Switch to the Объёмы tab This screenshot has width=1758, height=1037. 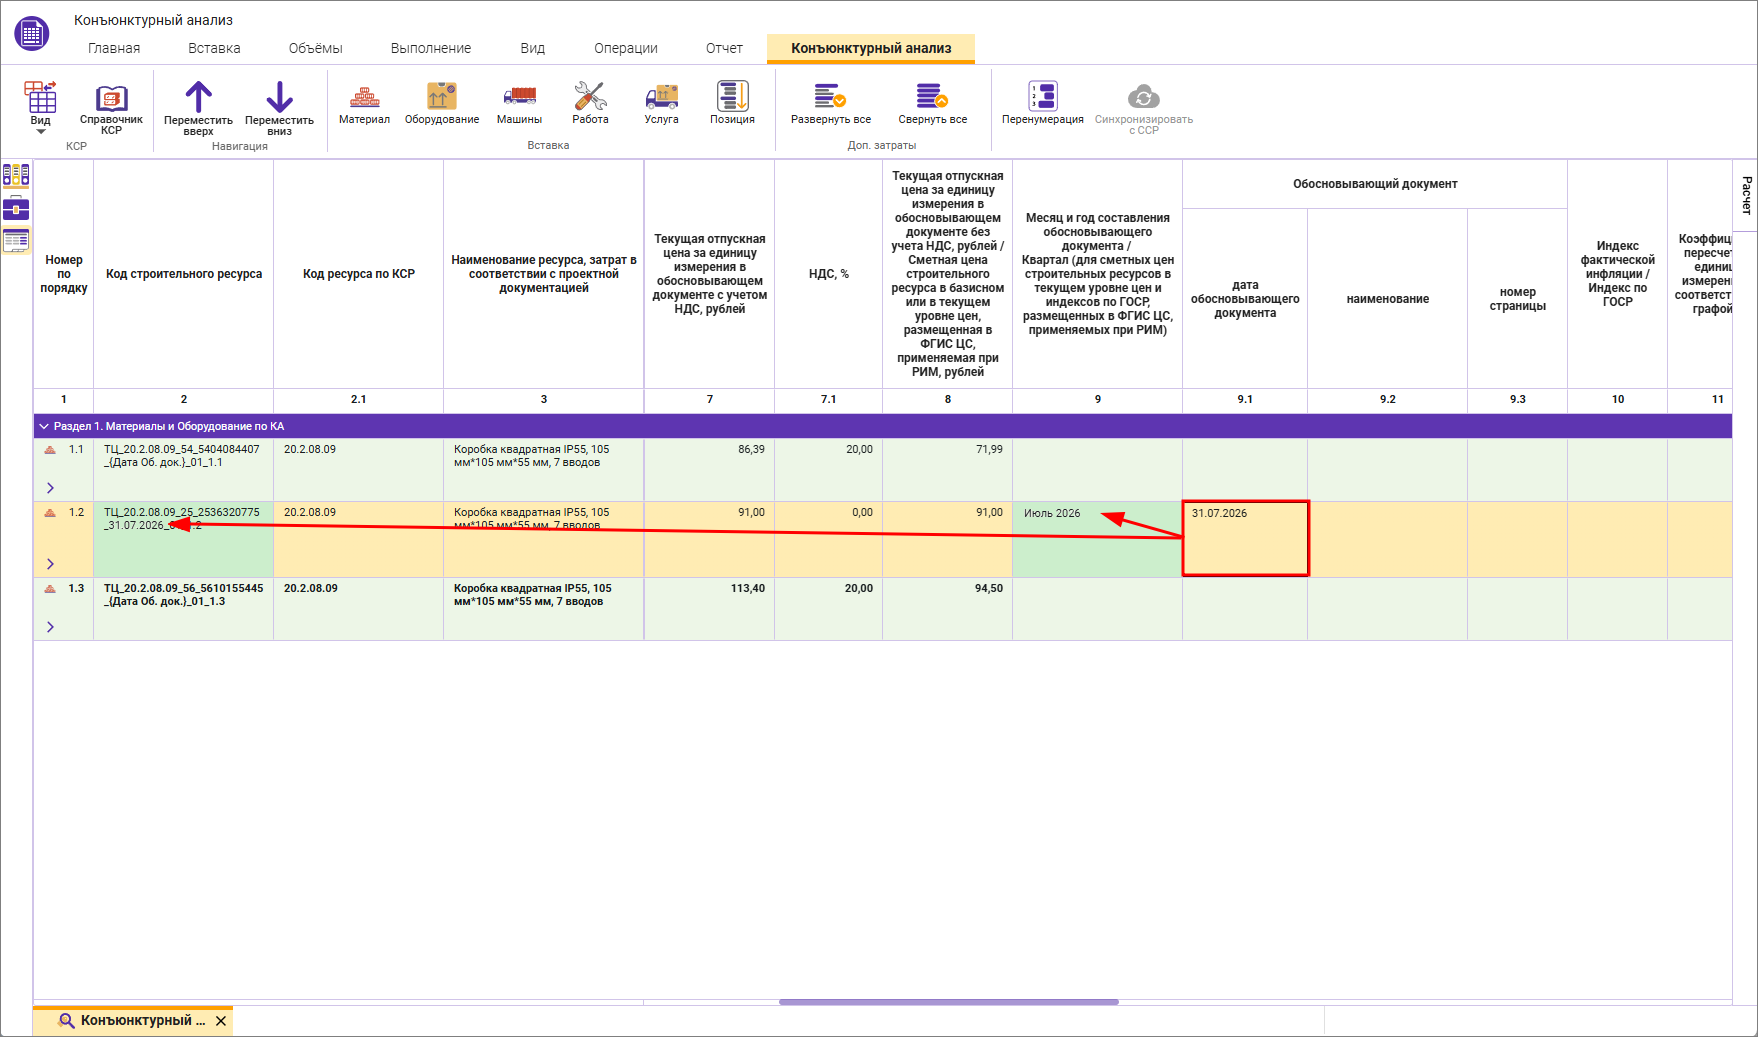tap(315, 48)
